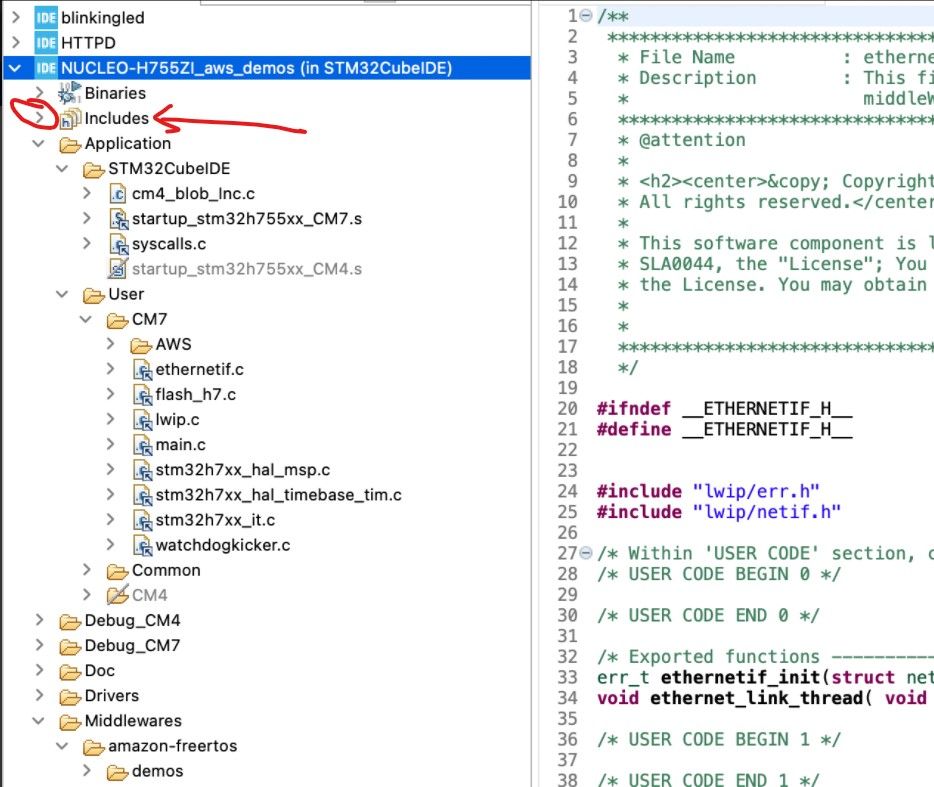
Task: Collapse the User folder
Action: pos(62,294)
